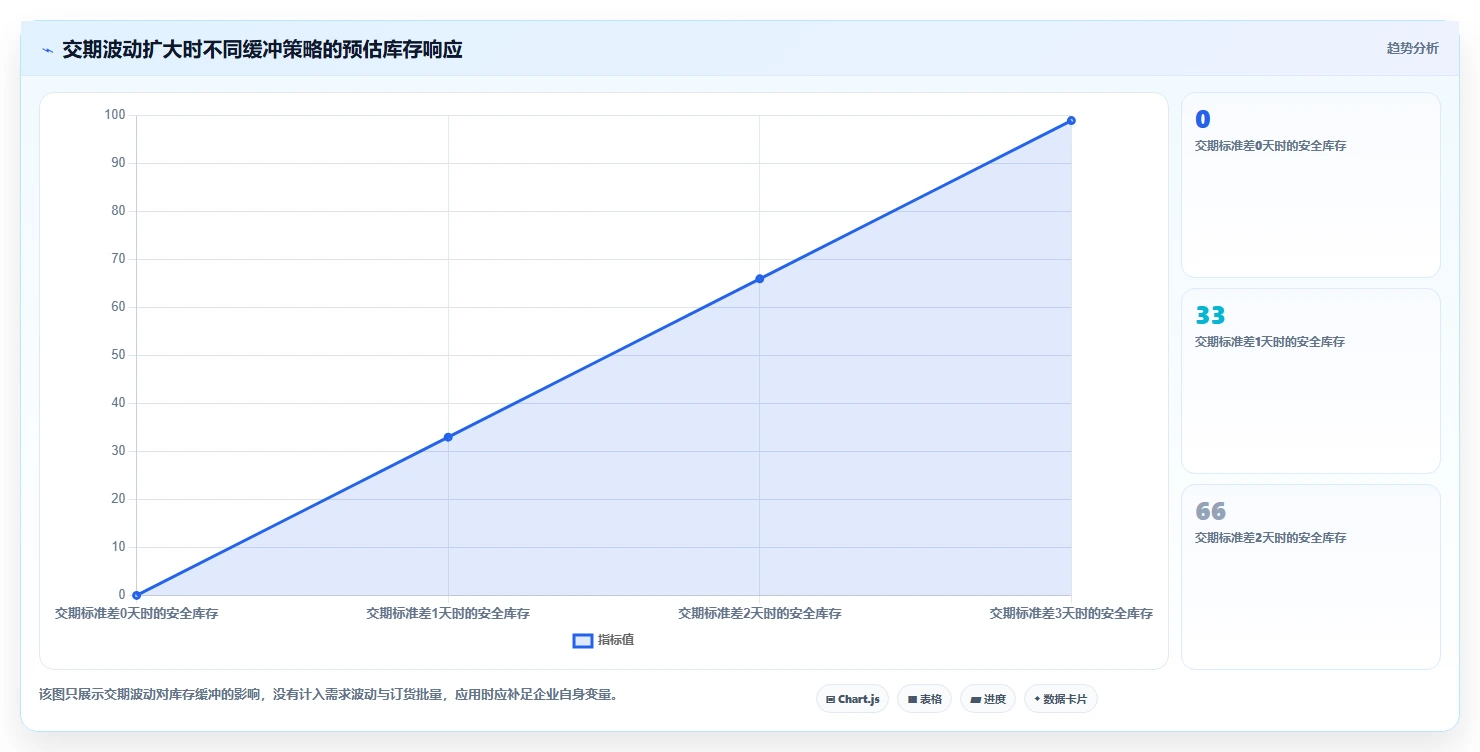The height and width of the screenshot is (752, 1480).
Task: Click the 指标值 legend text
Action: [x=616, y=640]
